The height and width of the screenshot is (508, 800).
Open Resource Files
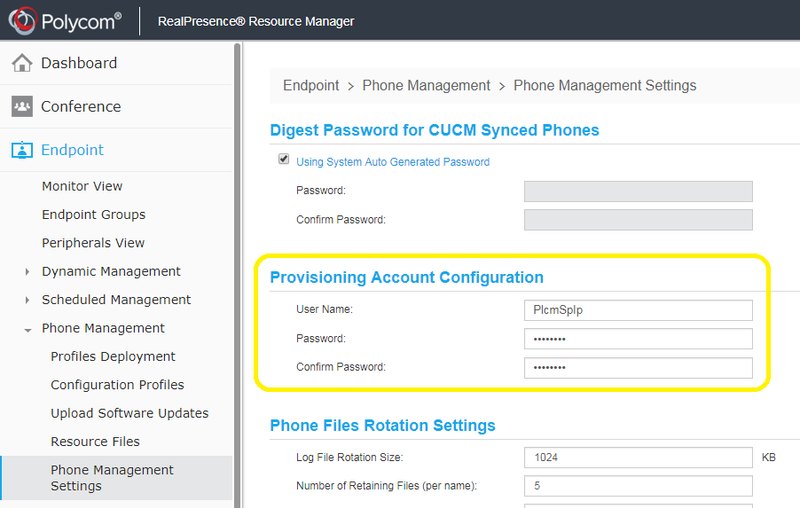pos(95,442)
